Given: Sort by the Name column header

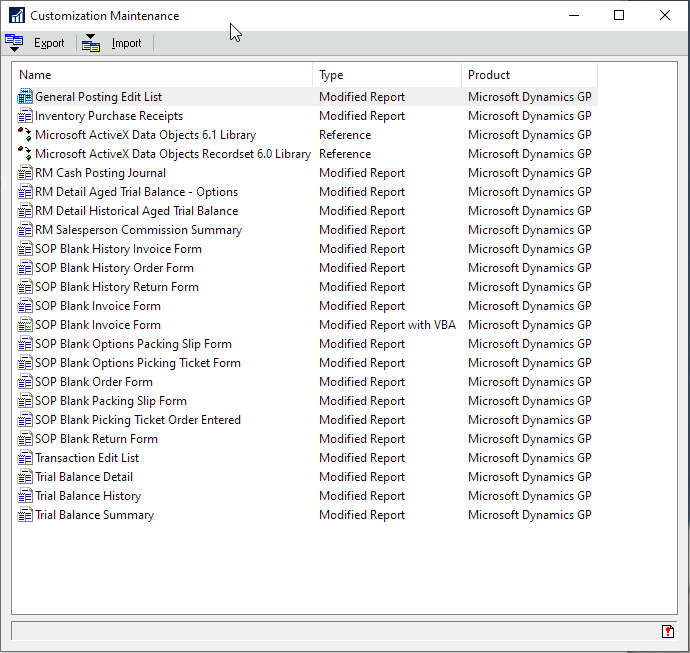Looking at the screenshot, I should [162, 75].
